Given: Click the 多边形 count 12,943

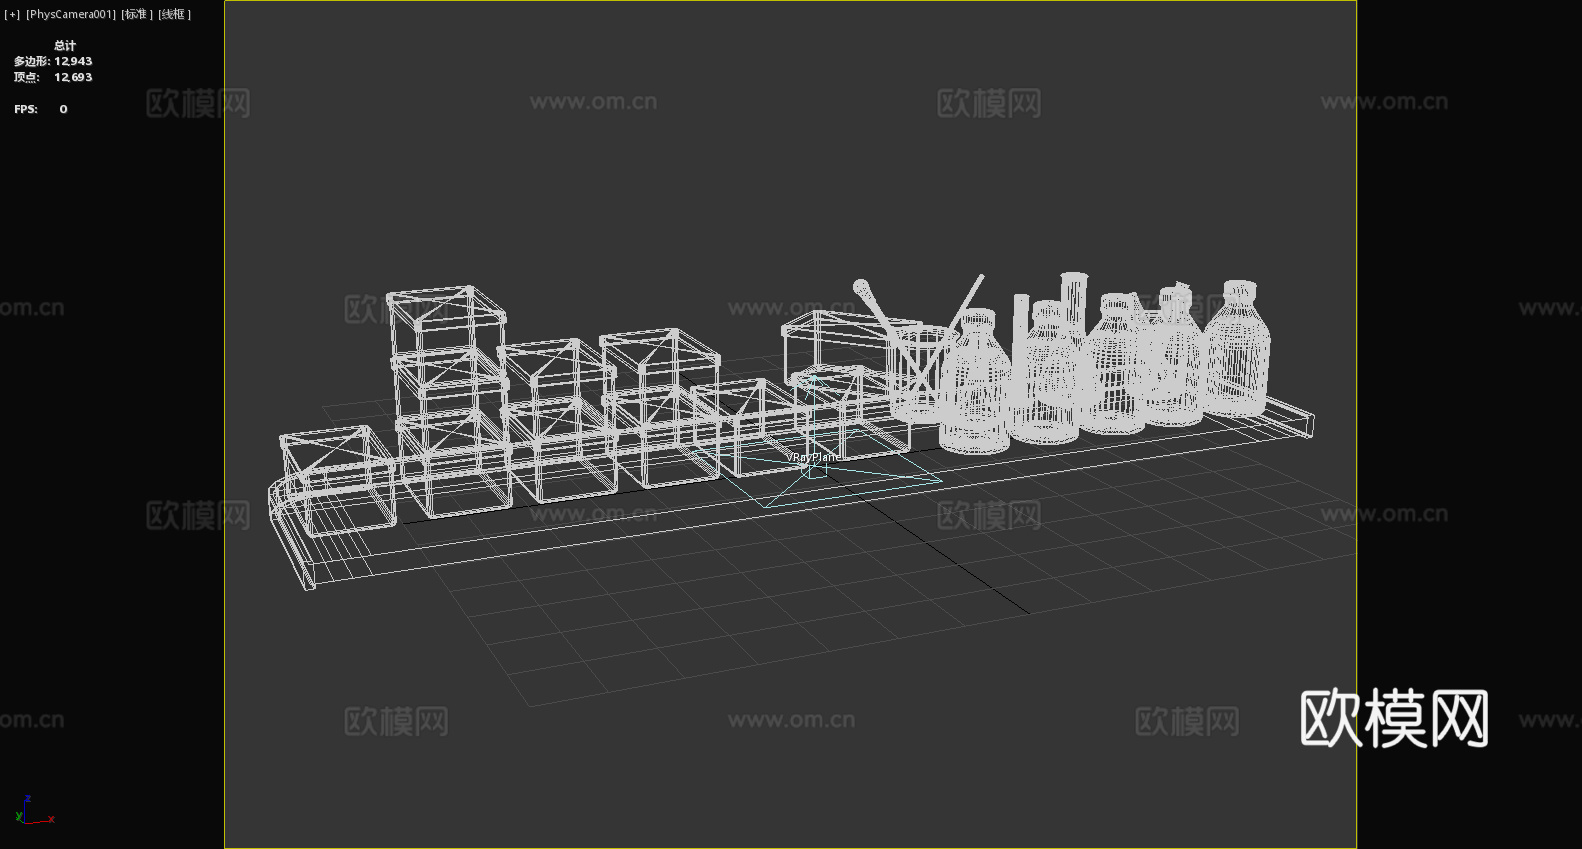Looking at the screenshot, I should coord(73,62).
